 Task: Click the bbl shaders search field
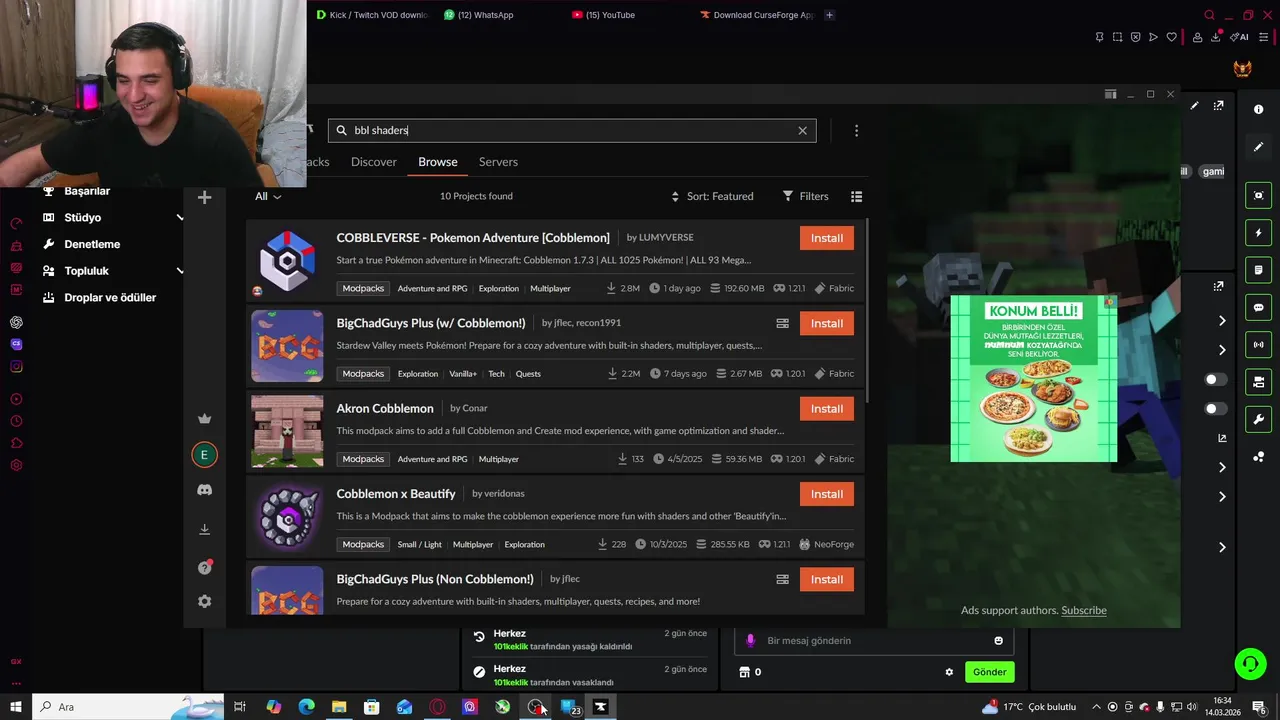click(x=572, y=130)
